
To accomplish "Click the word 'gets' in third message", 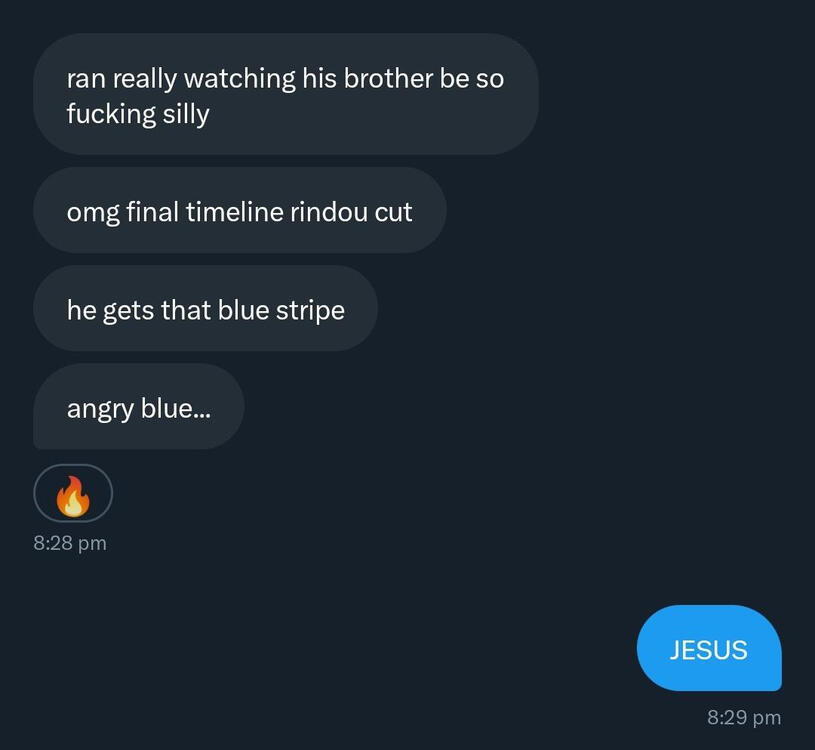I will (128, 312).
